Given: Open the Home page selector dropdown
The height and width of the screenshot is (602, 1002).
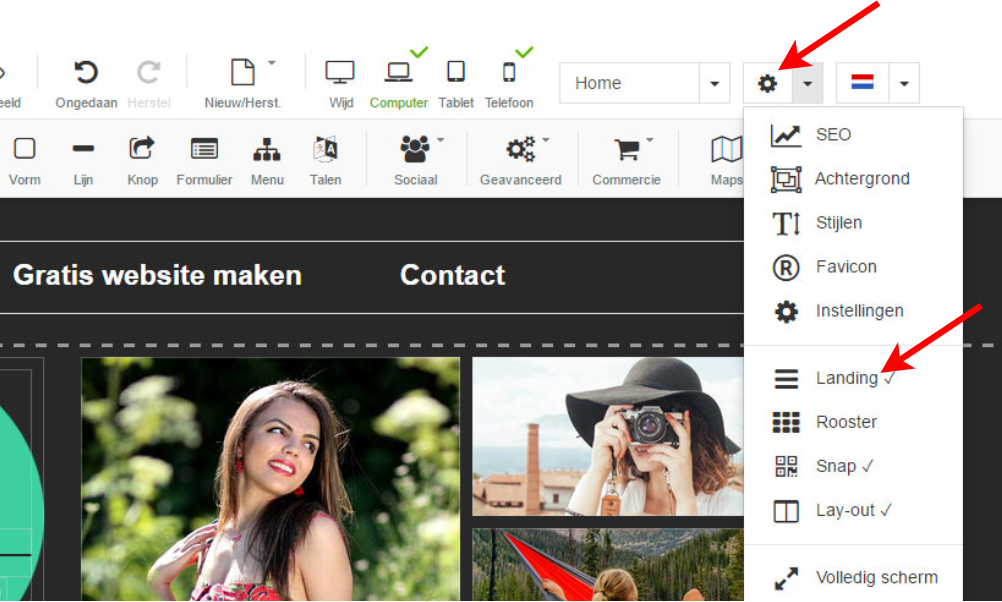Looking at the screenshot, I should (x=716, y=83).
